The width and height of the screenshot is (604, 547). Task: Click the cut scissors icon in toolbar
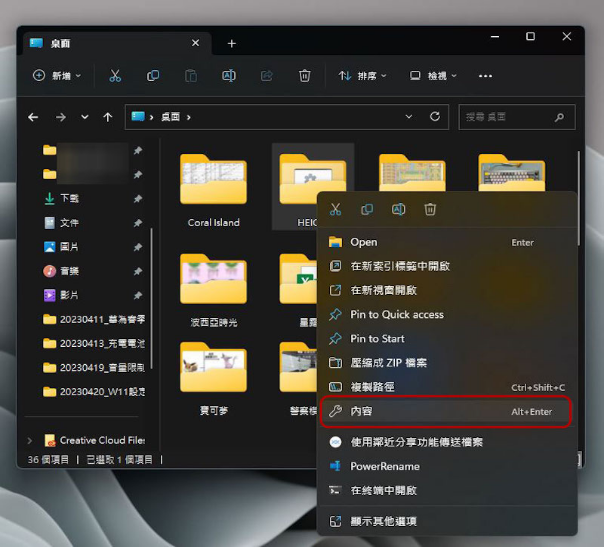pyautogui.click(x=115, y=76)
